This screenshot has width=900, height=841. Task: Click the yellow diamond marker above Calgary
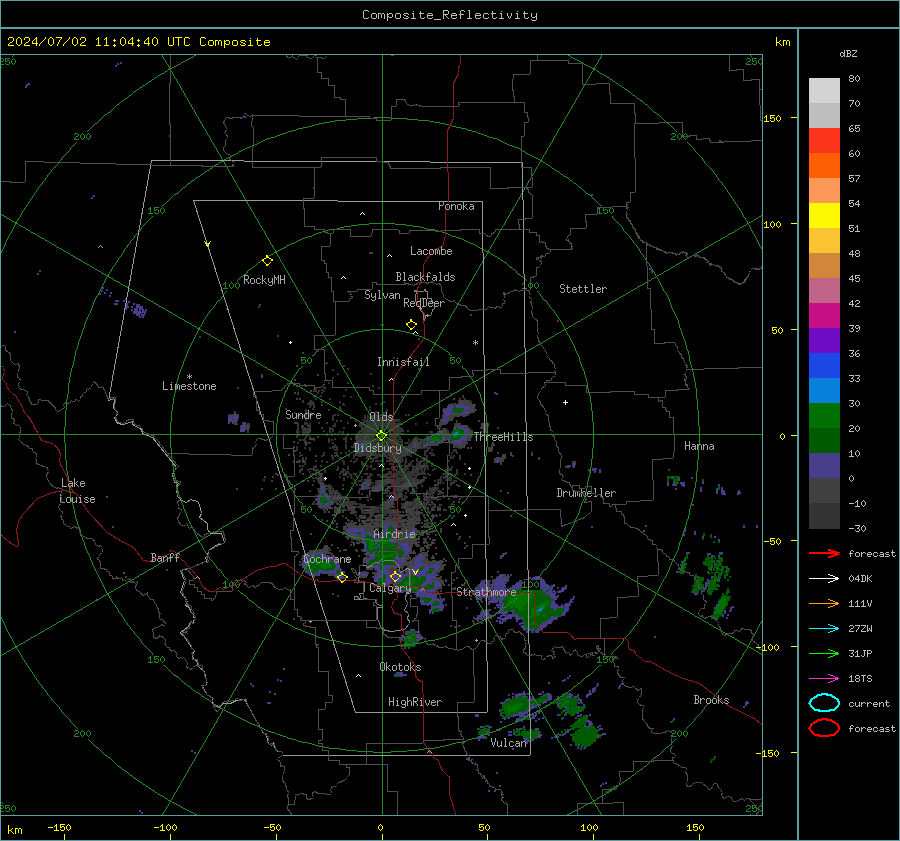pyautogui.click(x=395, y=576)
